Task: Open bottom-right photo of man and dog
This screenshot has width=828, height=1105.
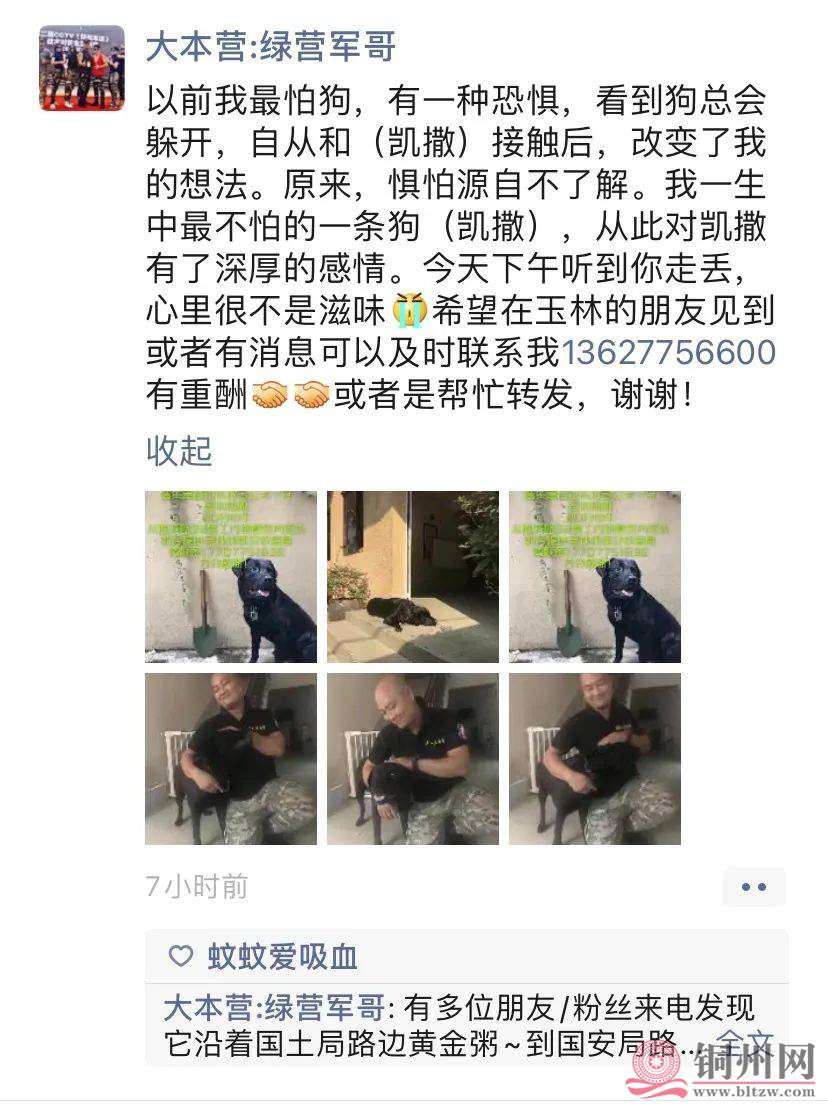Action: pyautogui.click(x=595, y=759)
